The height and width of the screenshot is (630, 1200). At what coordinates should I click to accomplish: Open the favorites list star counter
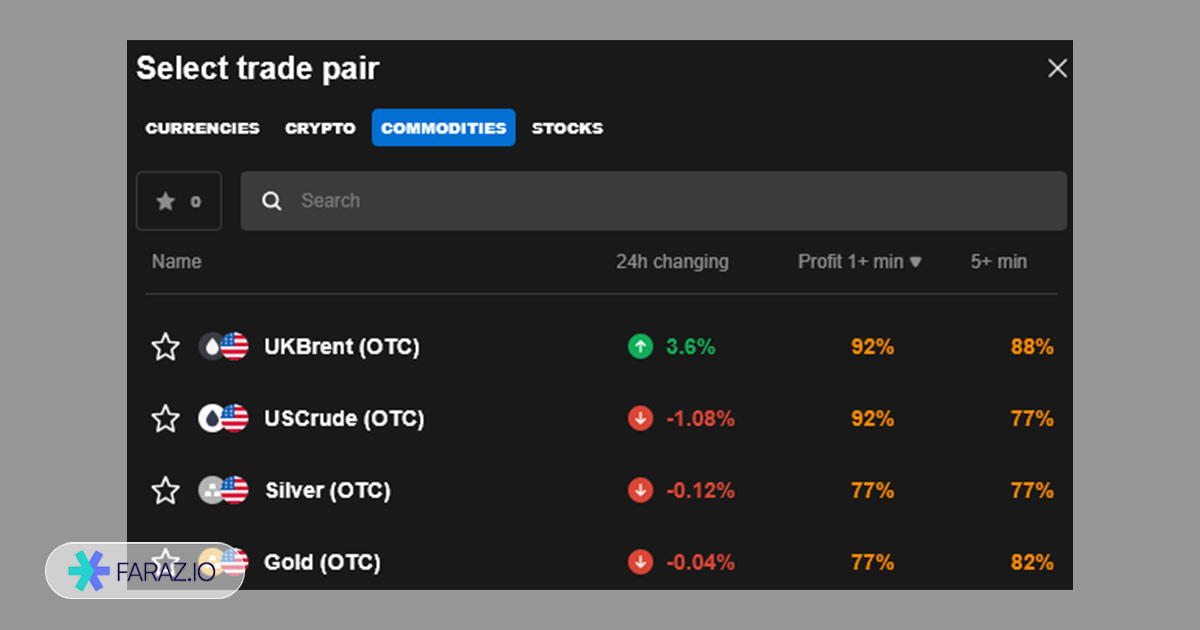(179, 201)
